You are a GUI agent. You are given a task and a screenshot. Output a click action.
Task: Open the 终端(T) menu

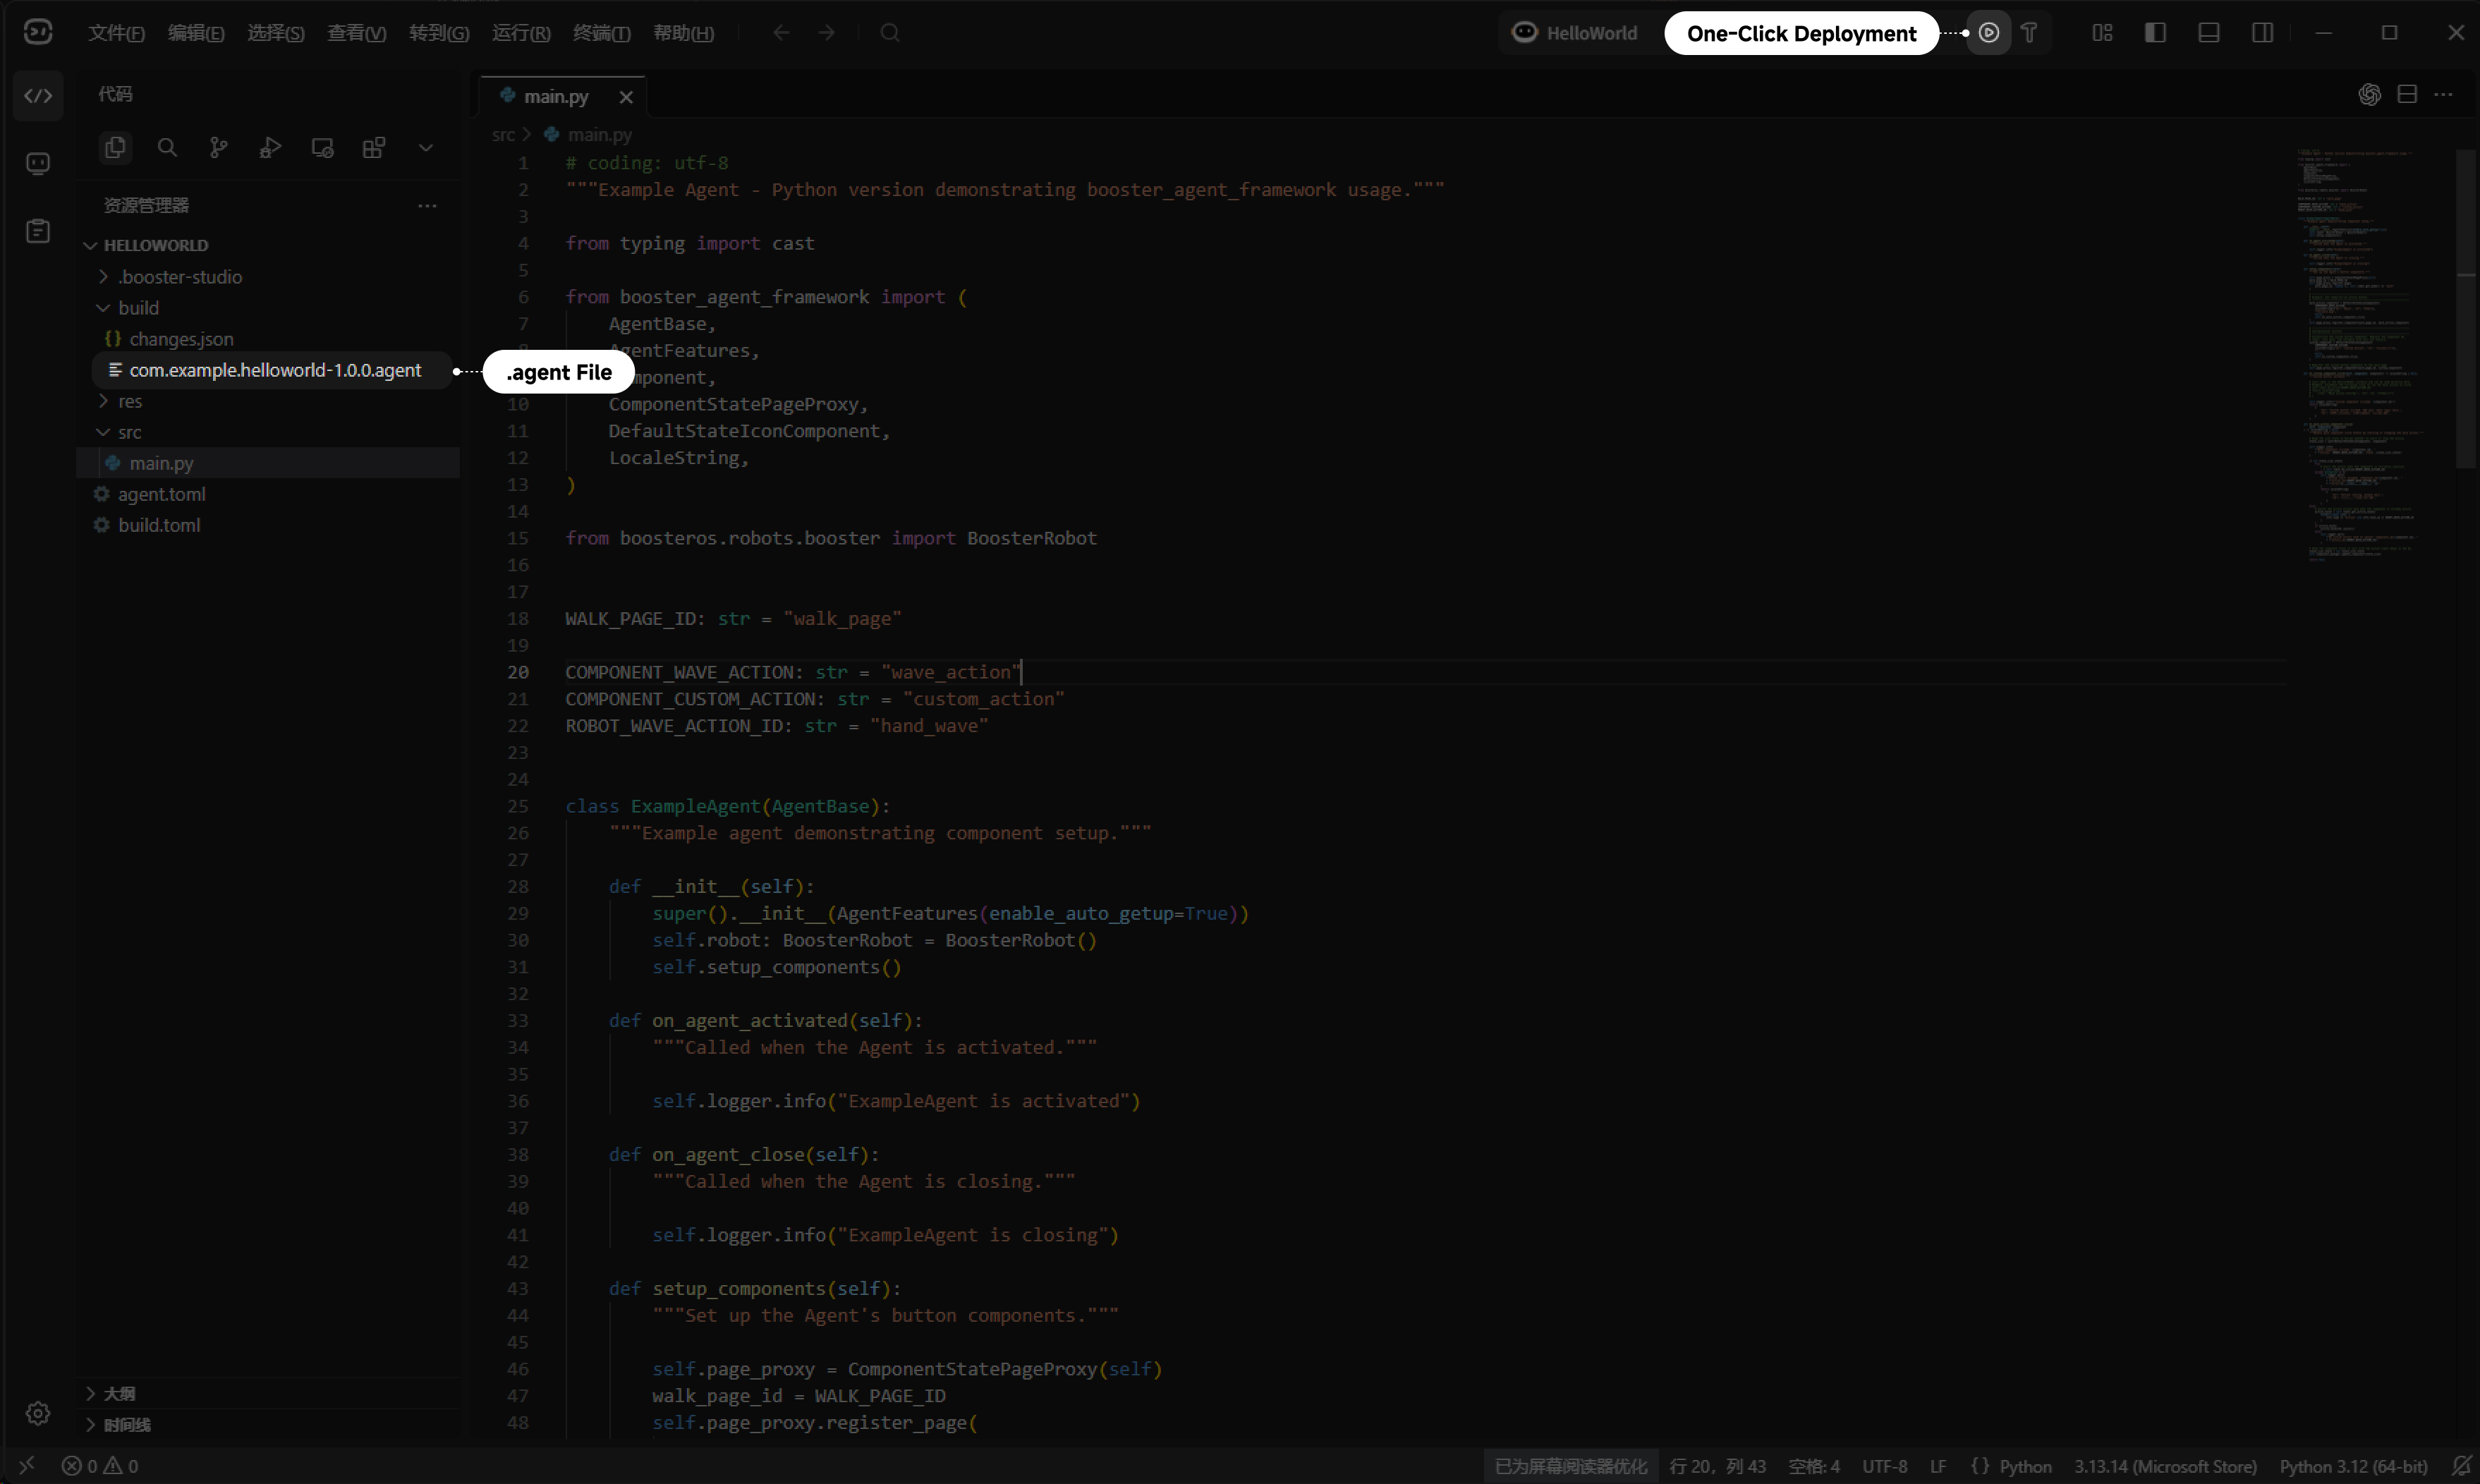(x=601, y=33)
